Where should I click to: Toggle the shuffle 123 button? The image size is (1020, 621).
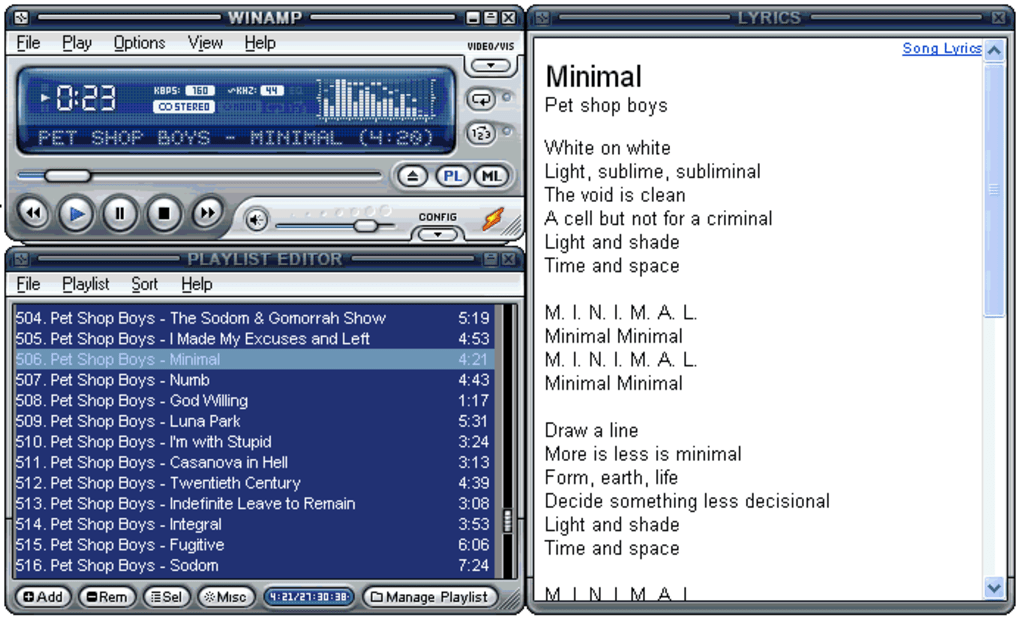[481, 133]
